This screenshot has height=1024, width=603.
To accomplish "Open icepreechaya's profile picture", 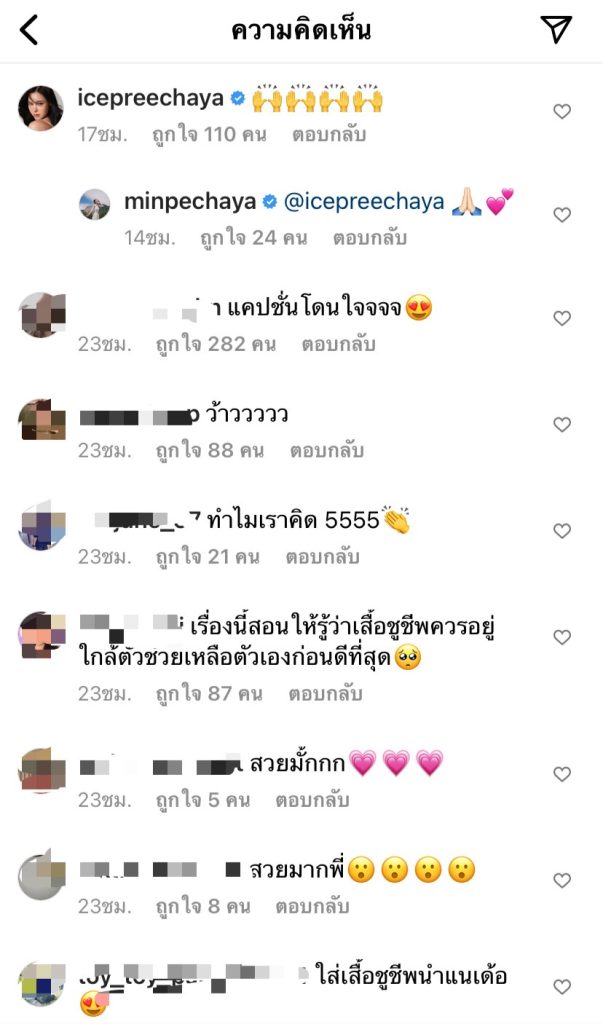I will click(41, 108).
